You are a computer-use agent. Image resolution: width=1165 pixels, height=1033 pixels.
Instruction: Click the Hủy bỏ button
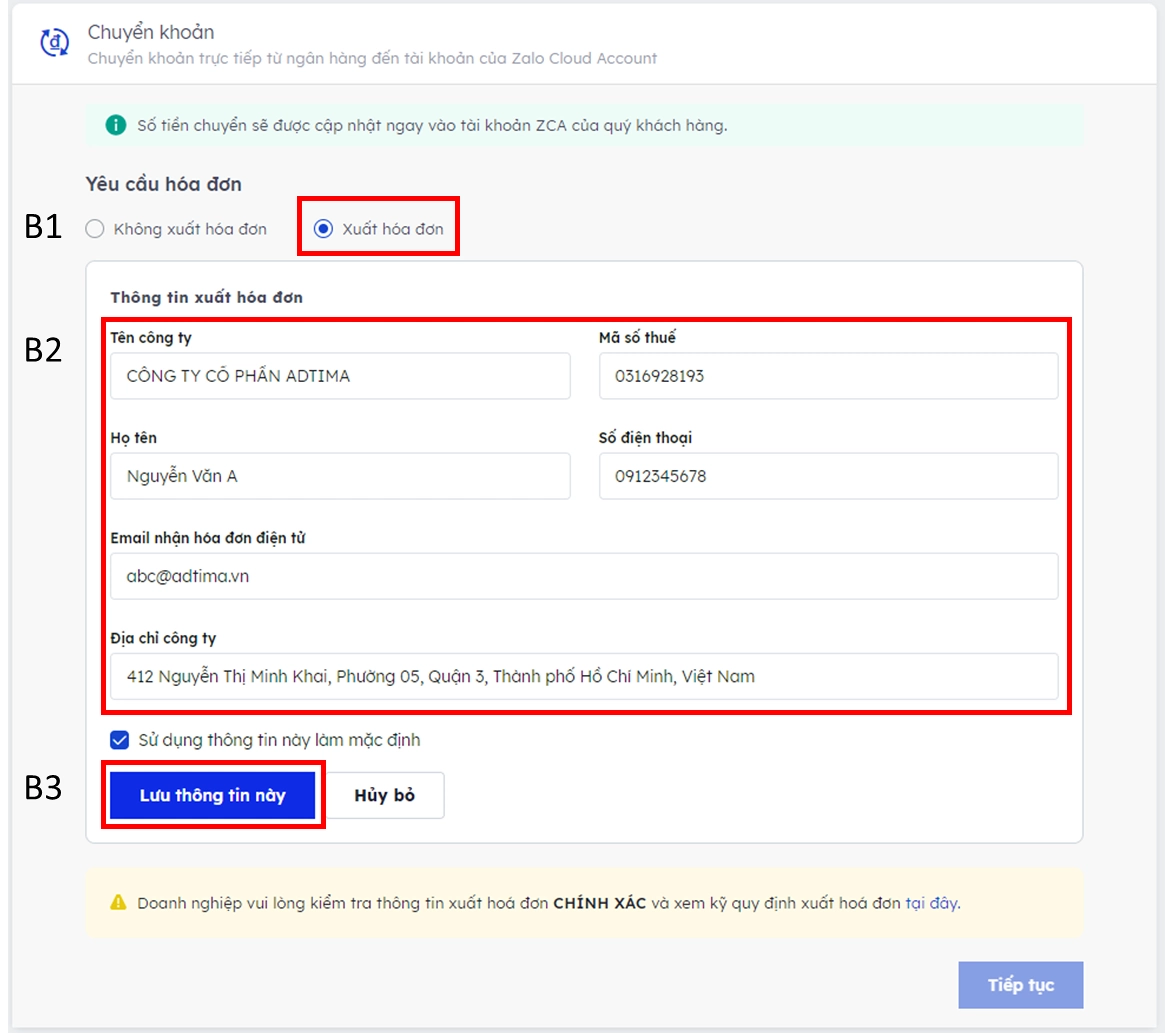coord(384,796)
